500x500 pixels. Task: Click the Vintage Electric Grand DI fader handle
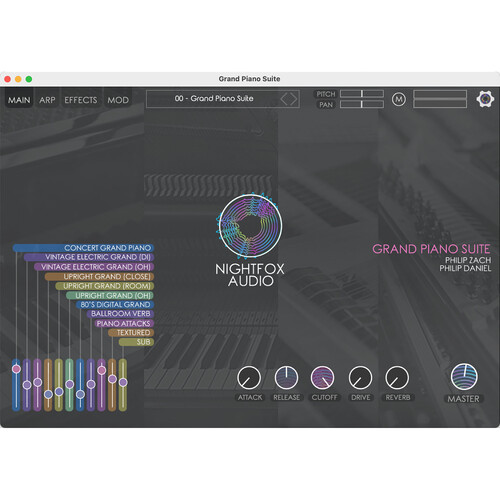tap(27, 385)
